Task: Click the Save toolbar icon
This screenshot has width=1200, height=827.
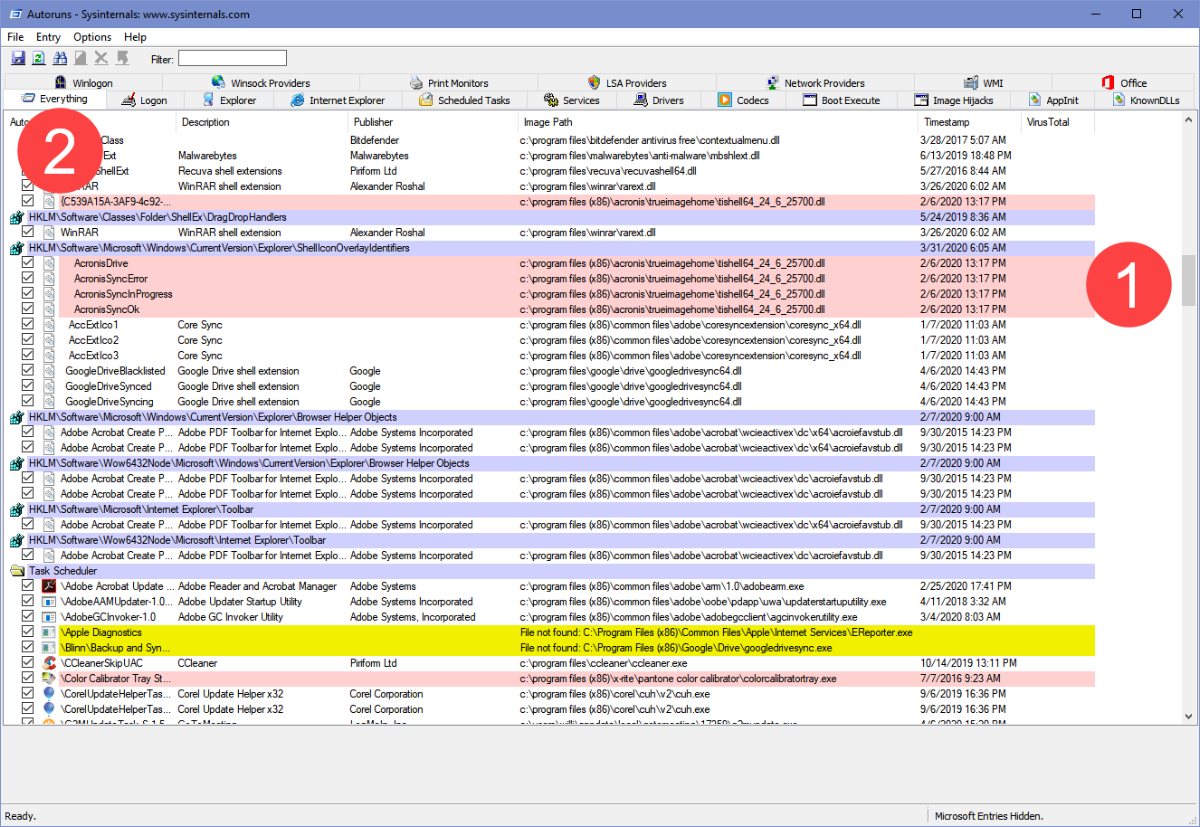Action: pos(18,59)
